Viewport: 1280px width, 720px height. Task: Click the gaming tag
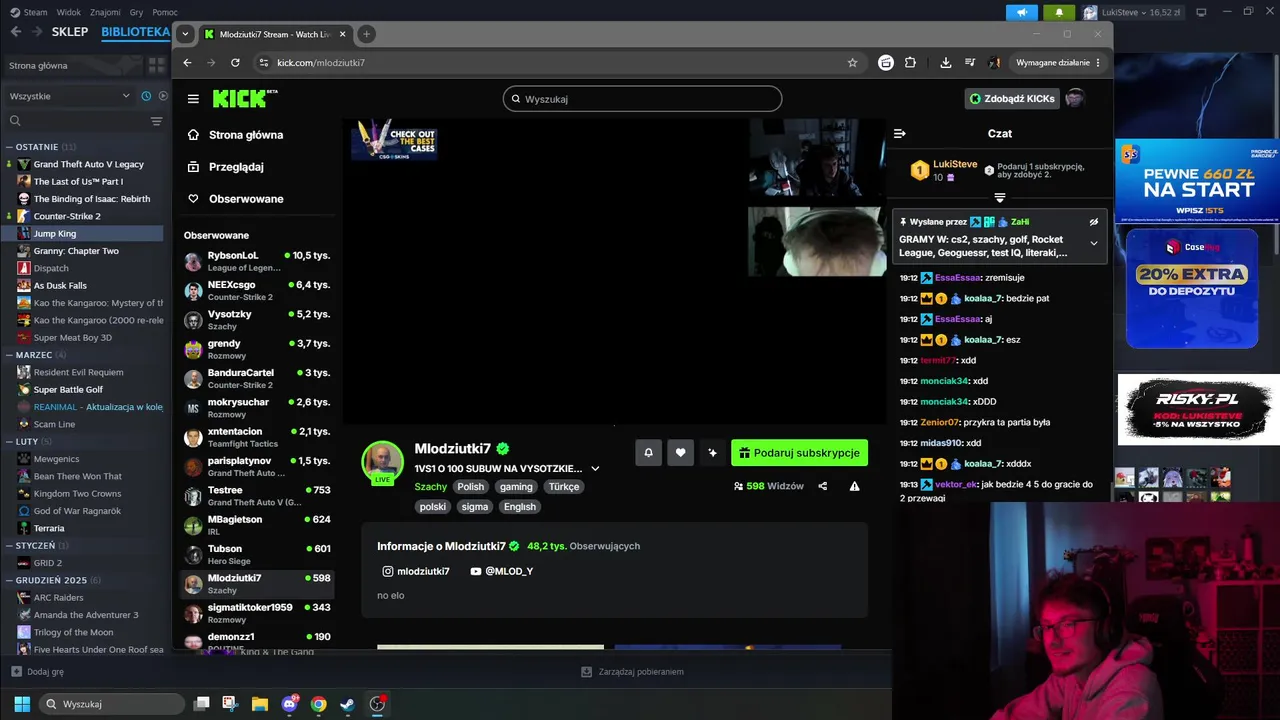coord(517,487)
